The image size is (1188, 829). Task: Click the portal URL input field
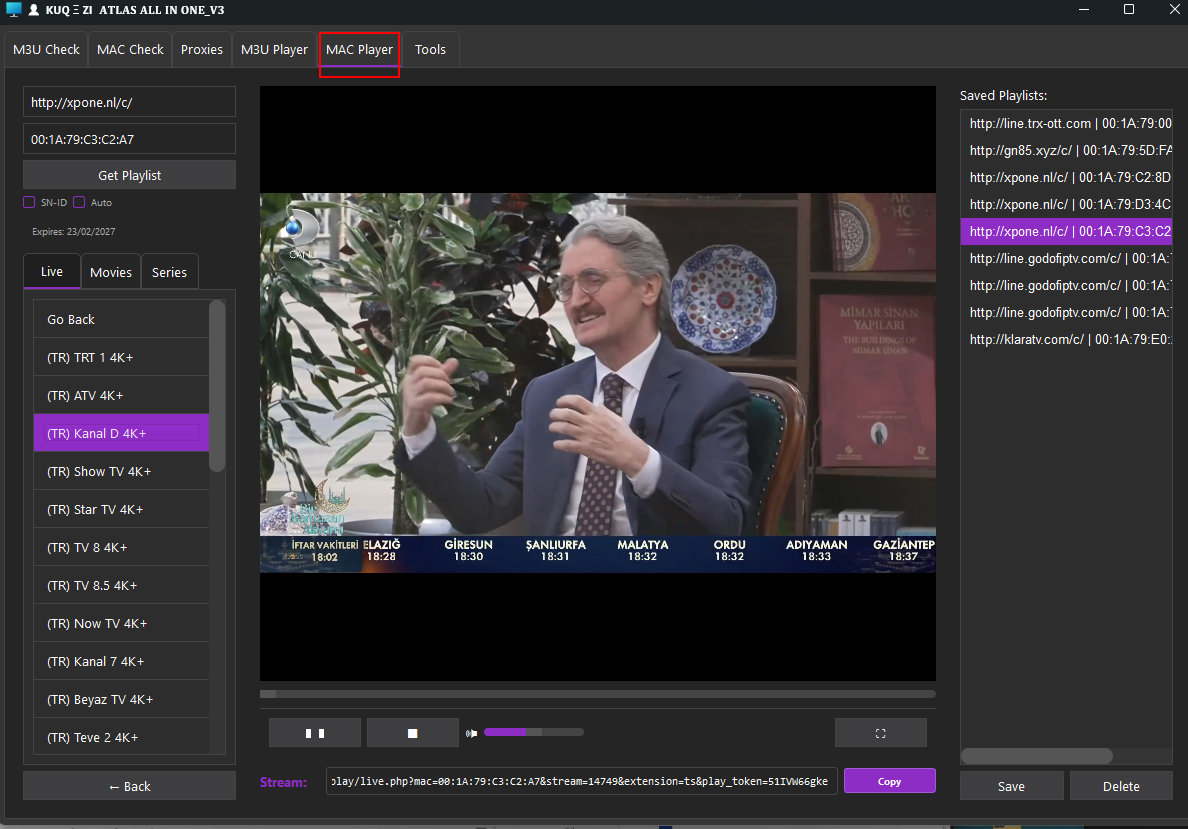pos(130,102)
